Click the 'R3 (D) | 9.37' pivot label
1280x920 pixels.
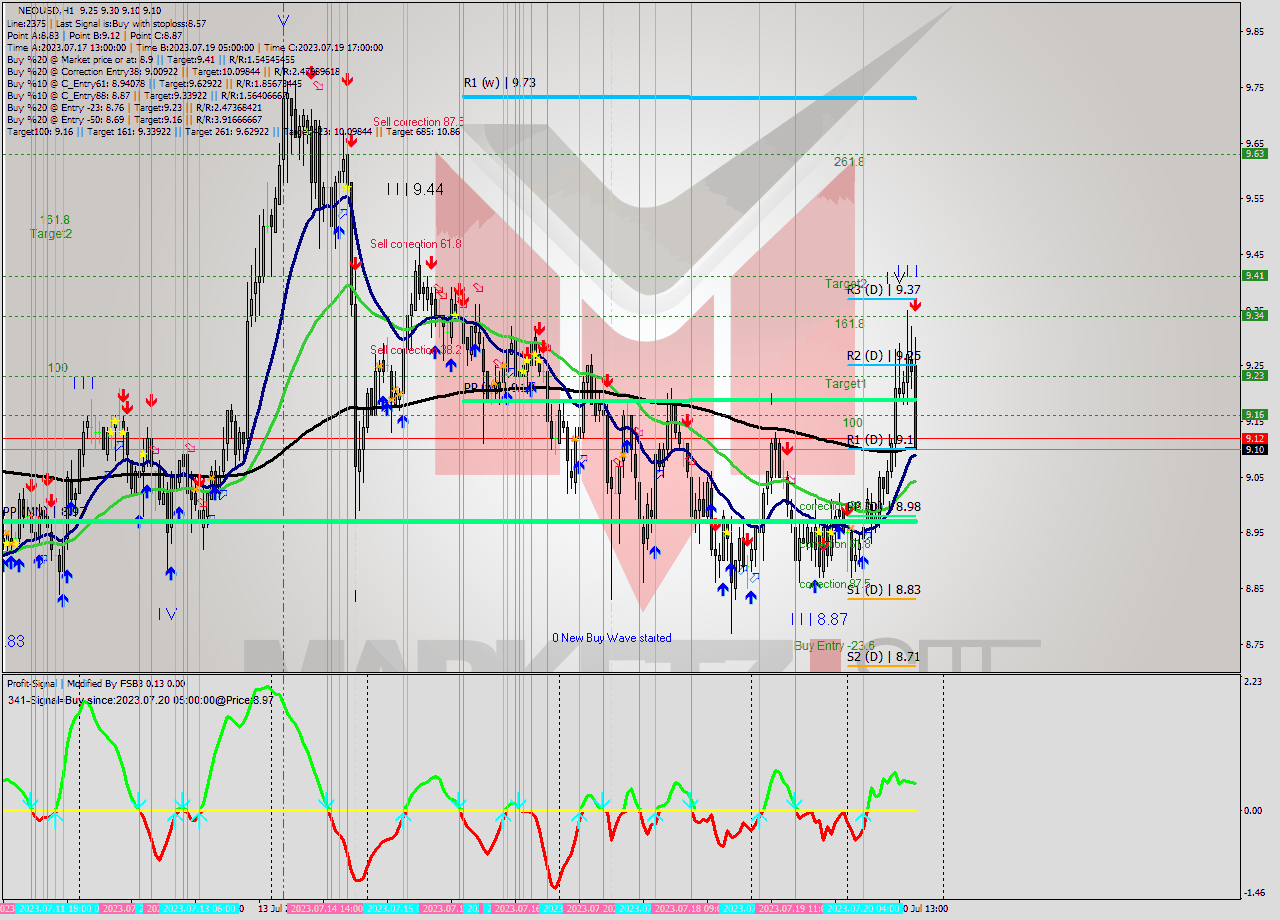[x=883, y=289]
